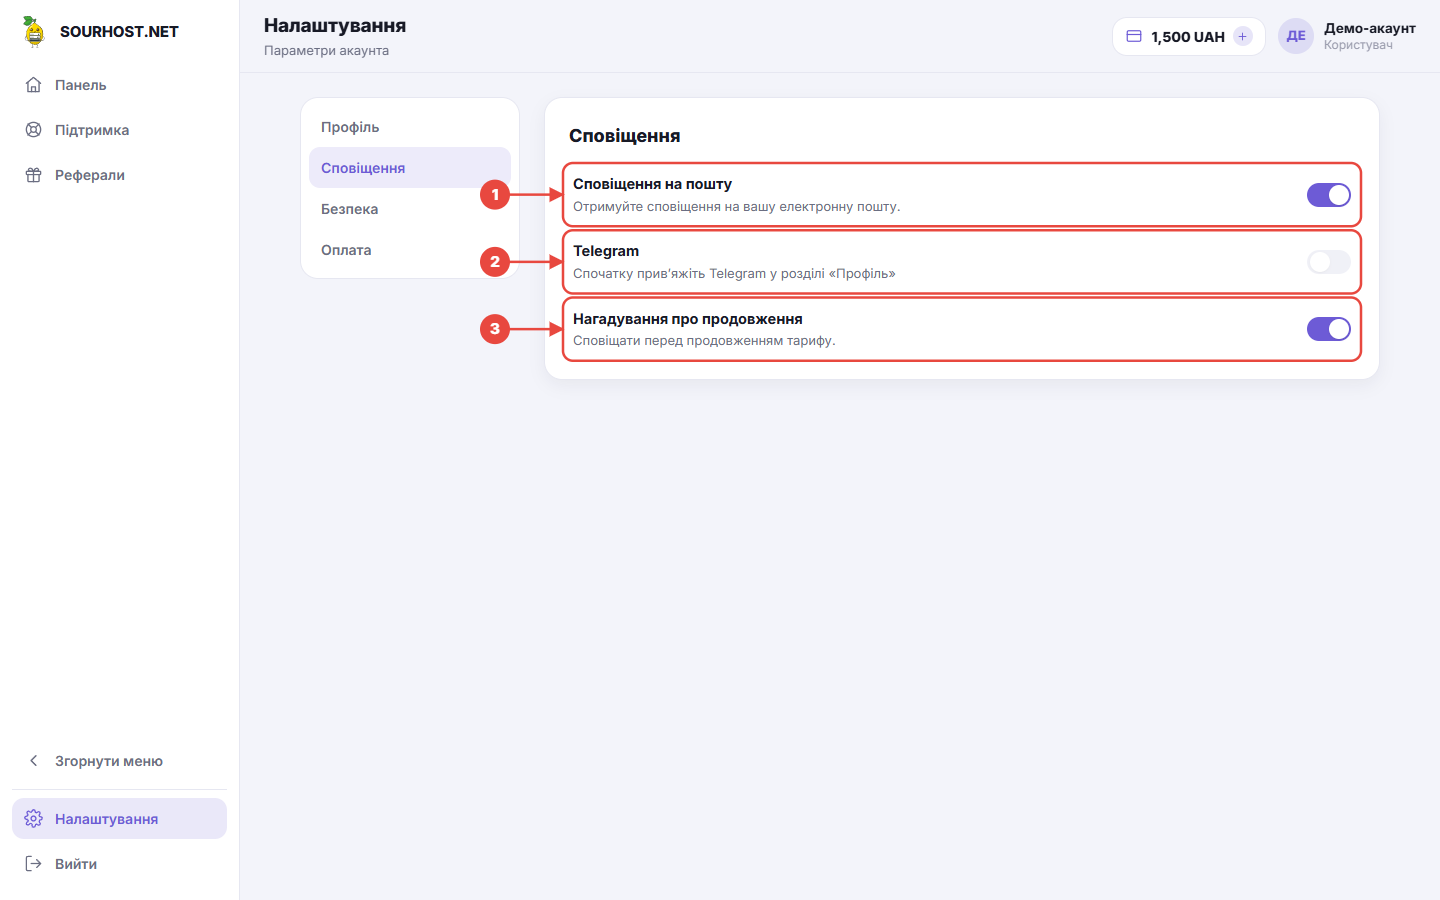Viewport: 1440px width, 900px height.
Task: Open the Профіль settings tab
Action: pos(410,127)
